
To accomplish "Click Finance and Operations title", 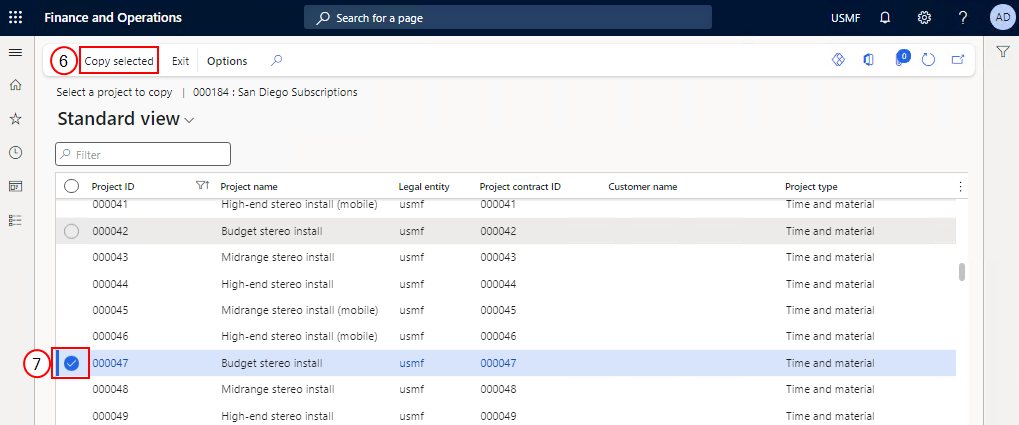I will click(113, 18).
